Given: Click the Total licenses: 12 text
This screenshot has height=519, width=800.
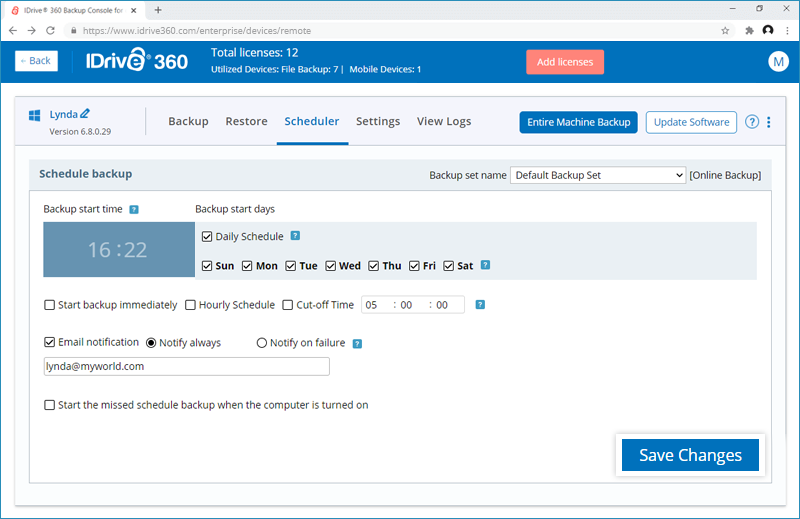Looking at the screenshot, I should (x=255, y=53).
